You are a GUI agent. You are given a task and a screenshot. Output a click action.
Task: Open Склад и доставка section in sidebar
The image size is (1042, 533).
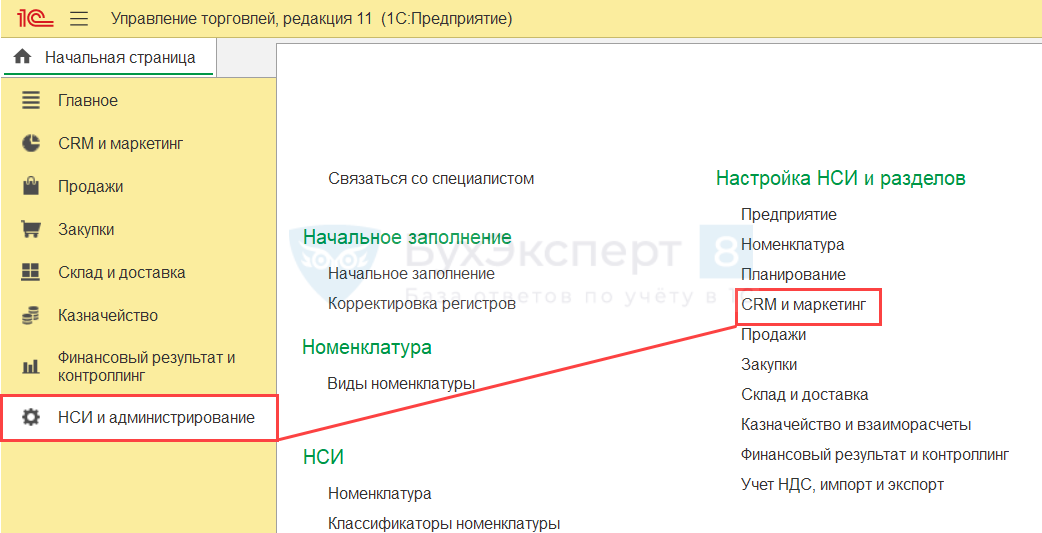point(122,272)
